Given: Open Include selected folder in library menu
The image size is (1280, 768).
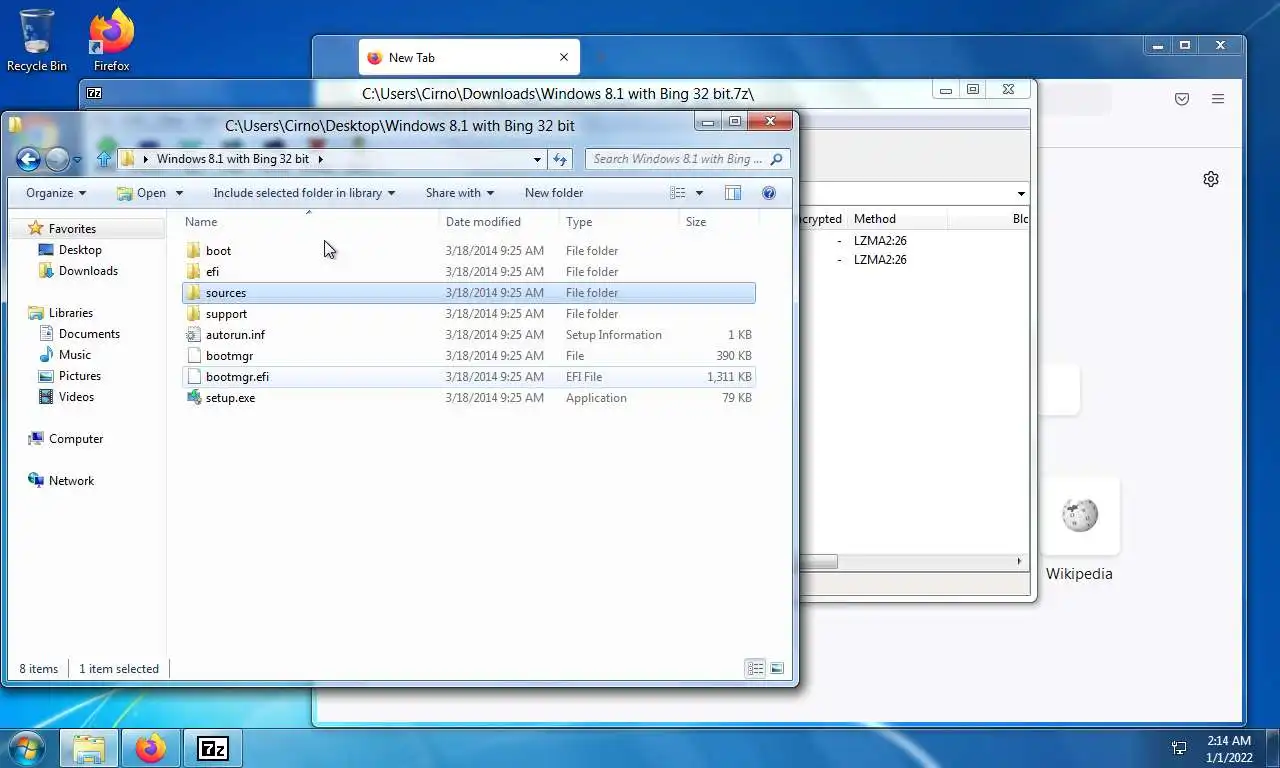Looking at the screenshot, I should click(304, 193).
